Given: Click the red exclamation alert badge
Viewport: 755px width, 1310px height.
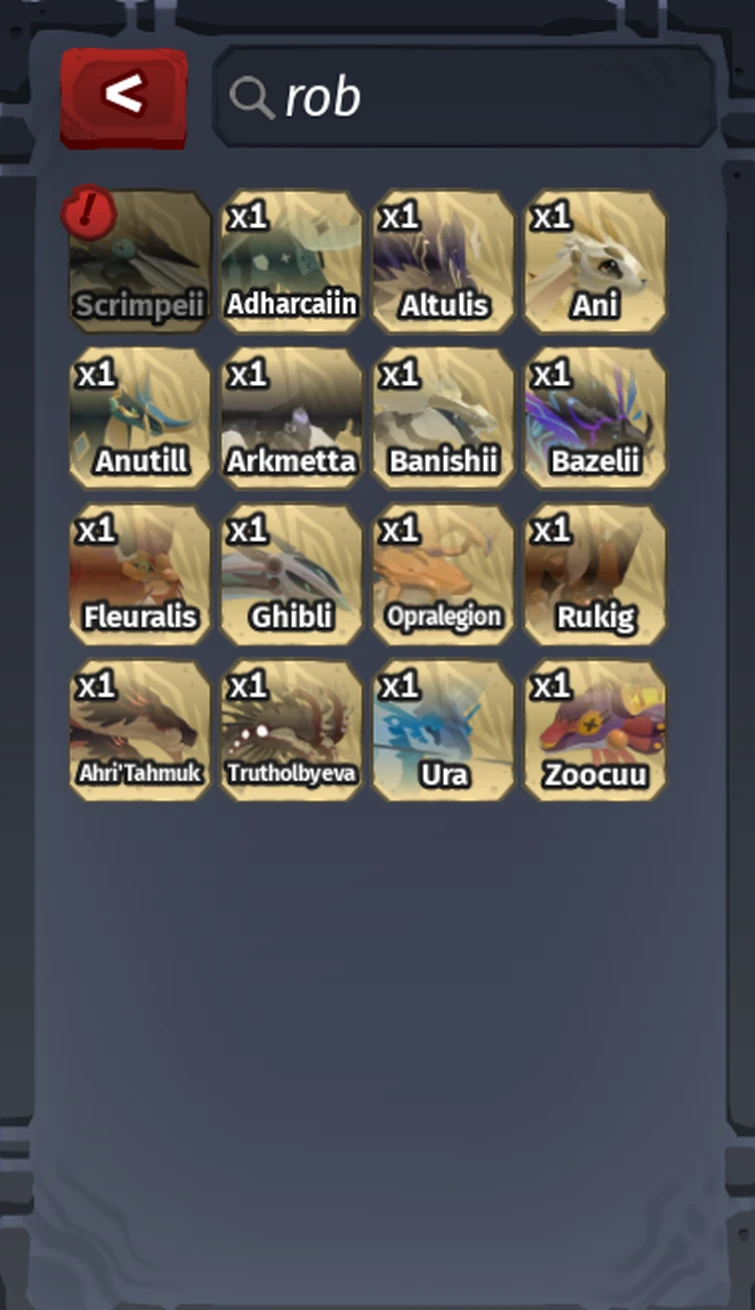Looking at the screenshot, I should coord(89,211).
